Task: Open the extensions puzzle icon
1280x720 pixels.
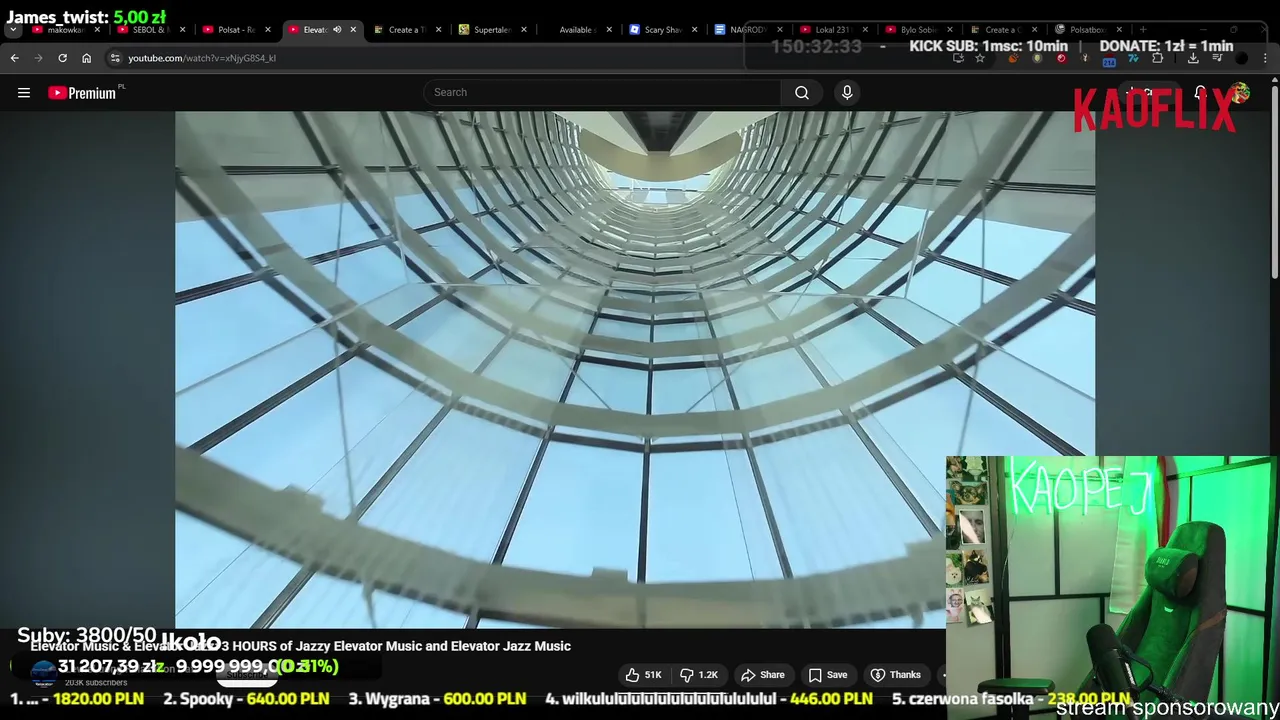Action: coord(1158,58)
